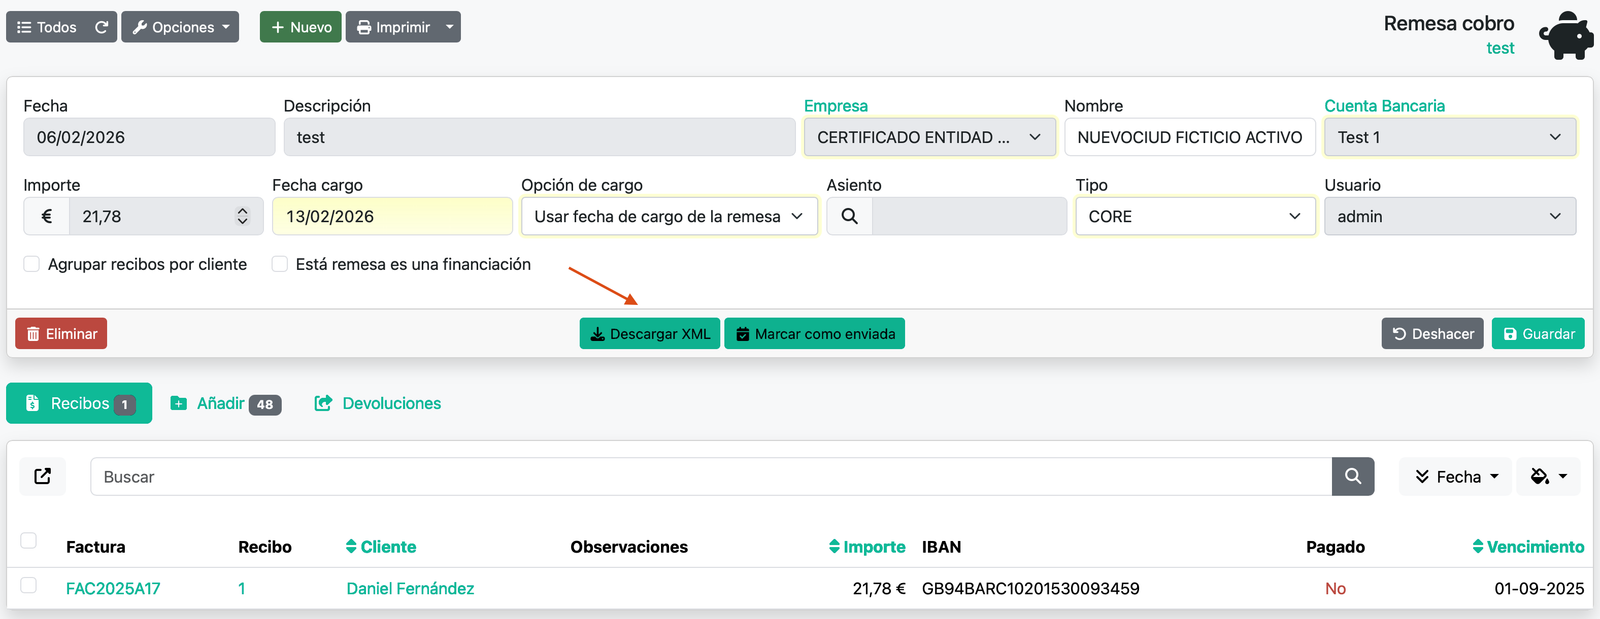The image size is (1600, 619).
Task: Click the Fecha field 06/02/2026
Action: click(149, 137)
